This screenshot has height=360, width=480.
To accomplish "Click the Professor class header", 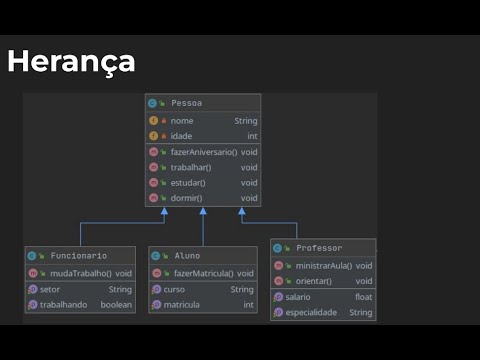I will pyautogui.click(x=323, y=248).
